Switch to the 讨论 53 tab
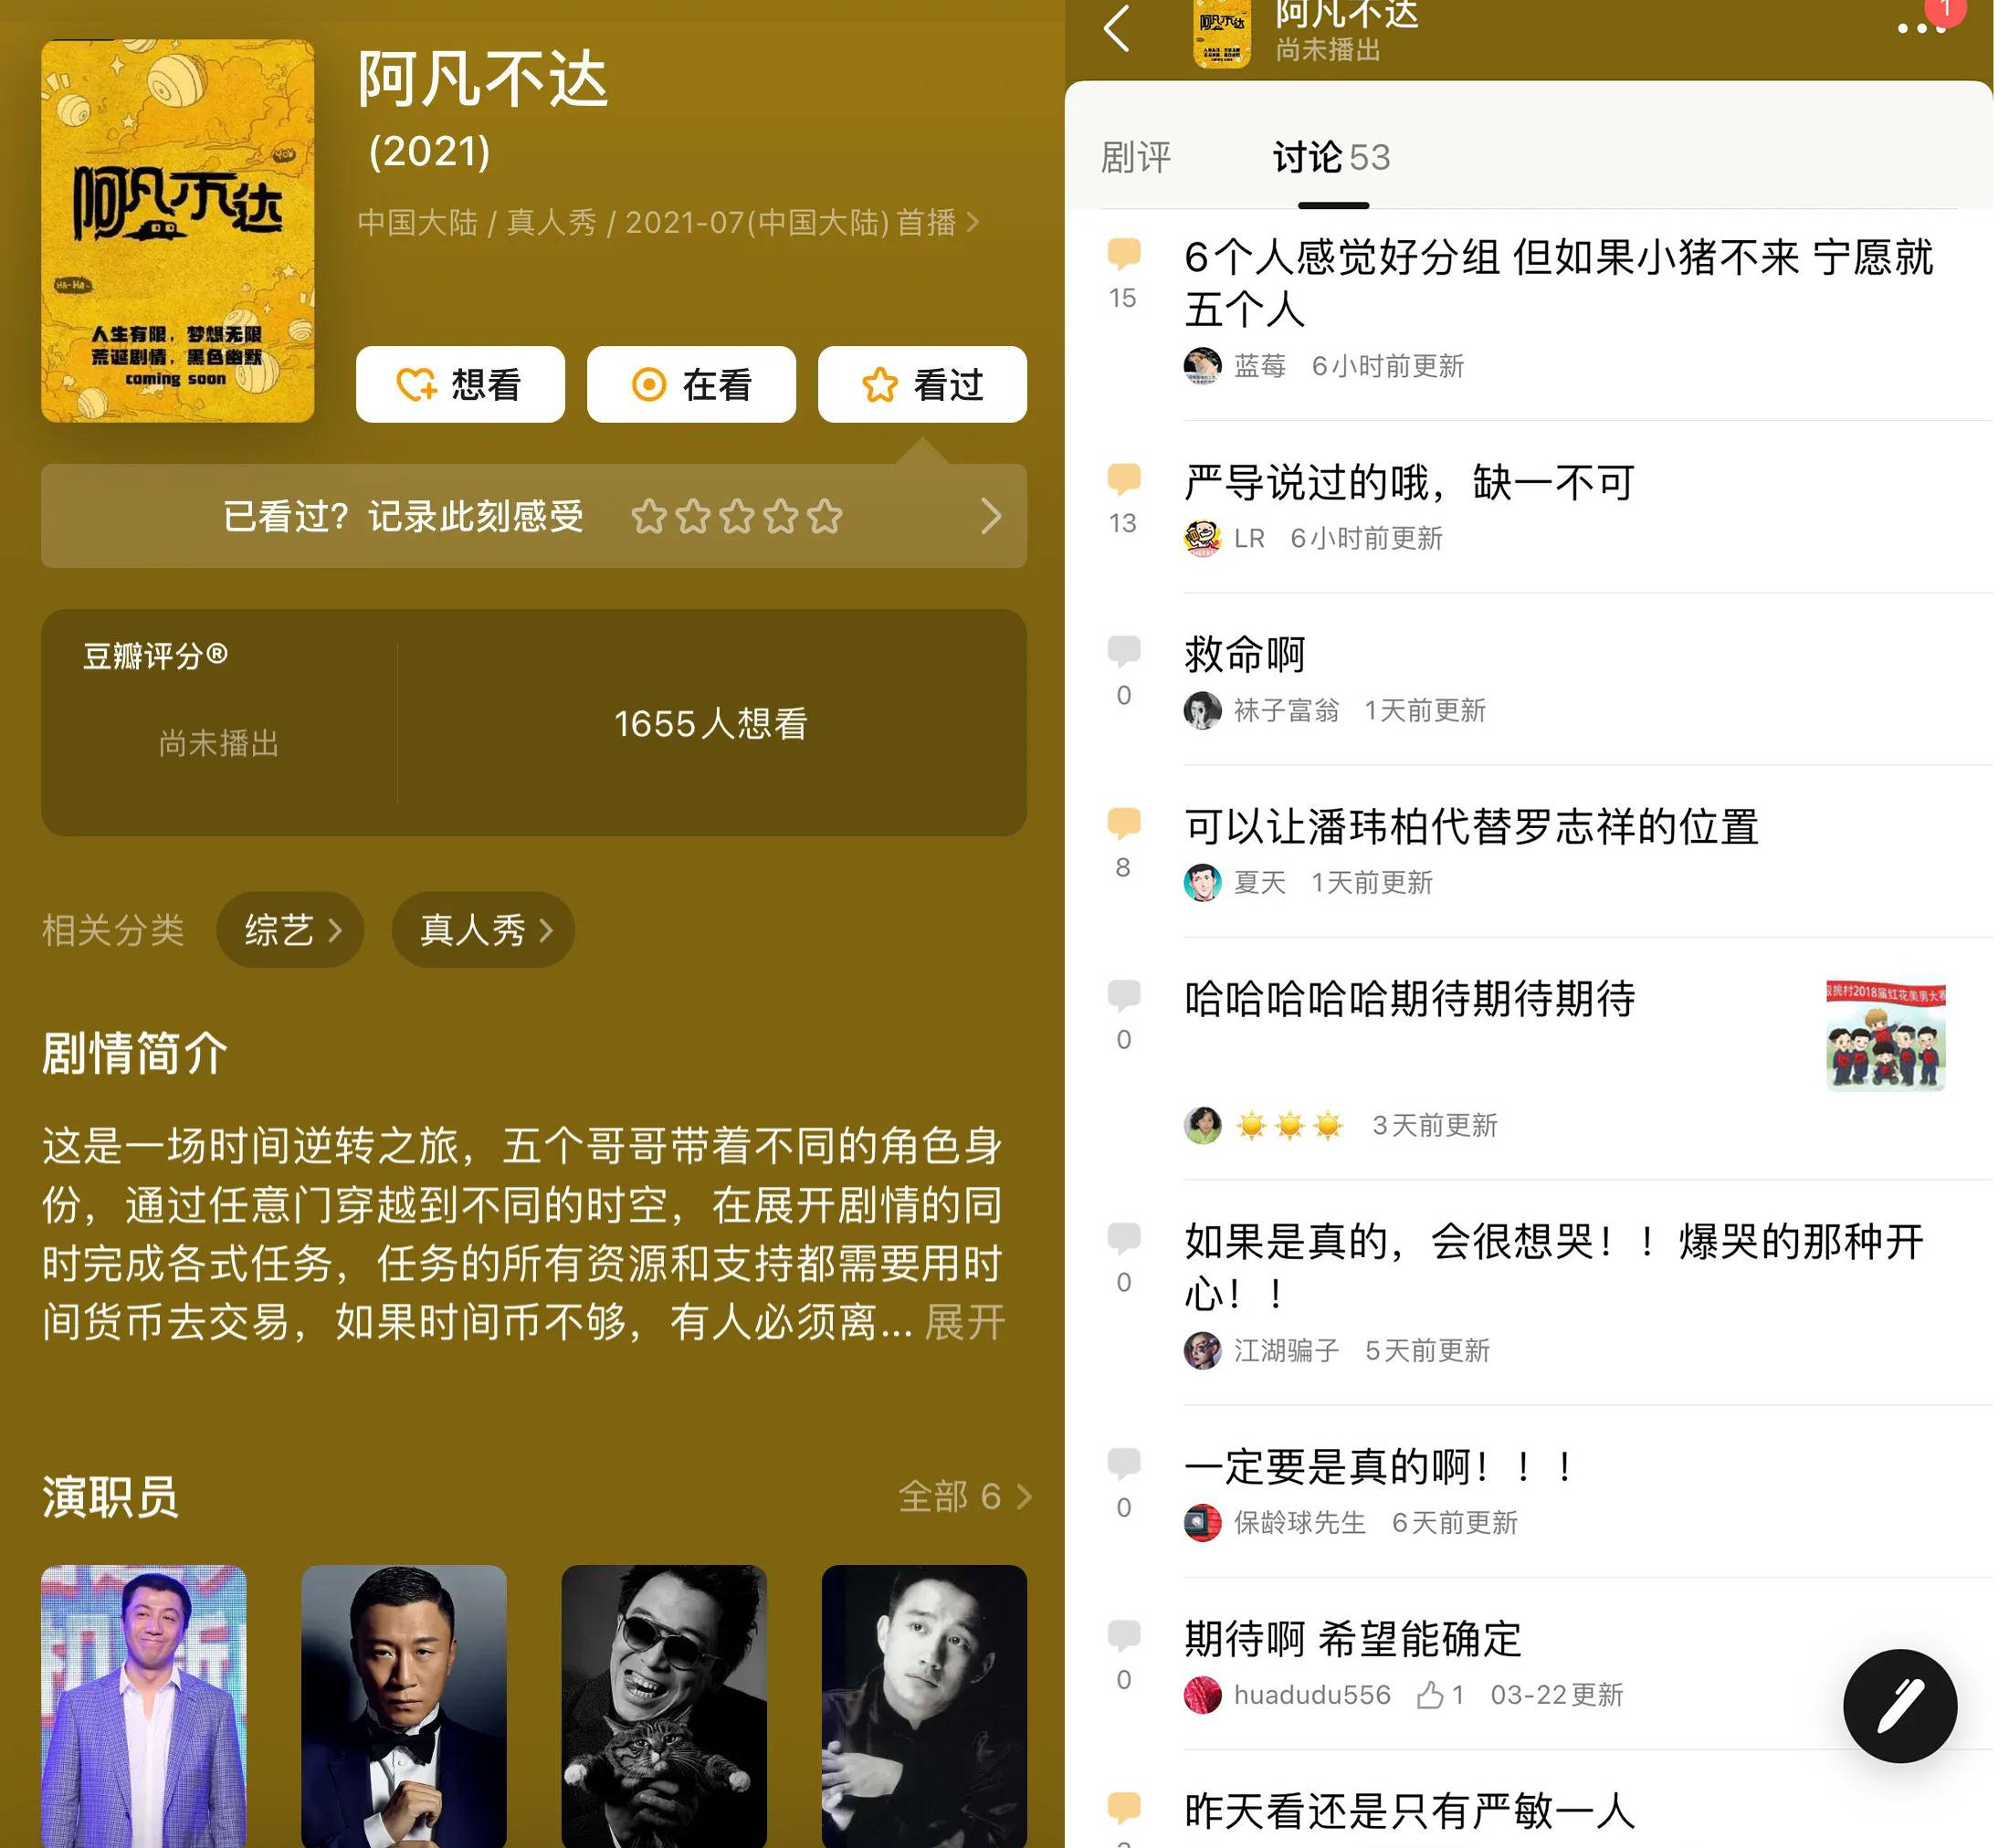The width and height of the screenshot is (2009, 1848). pyautogui.click(x=1332, y=157)
